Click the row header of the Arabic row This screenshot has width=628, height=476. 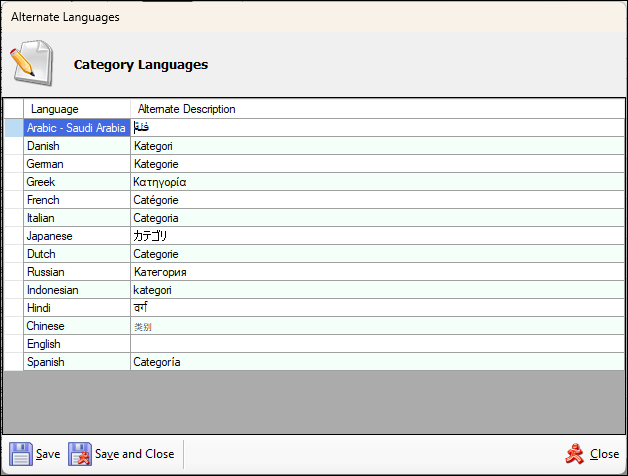(14, 128)
